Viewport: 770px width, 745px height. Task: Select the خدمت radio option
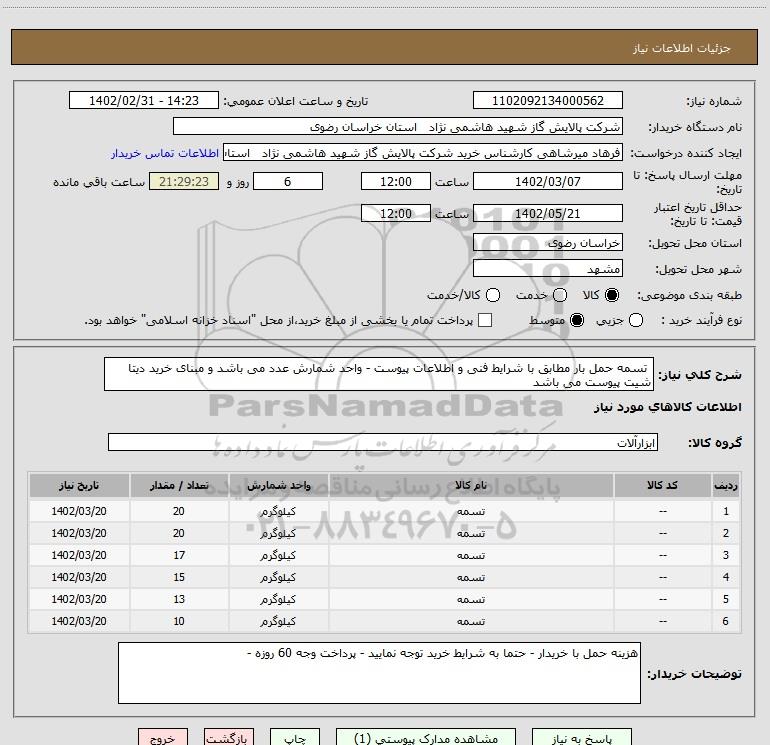[x=559, y=296]
